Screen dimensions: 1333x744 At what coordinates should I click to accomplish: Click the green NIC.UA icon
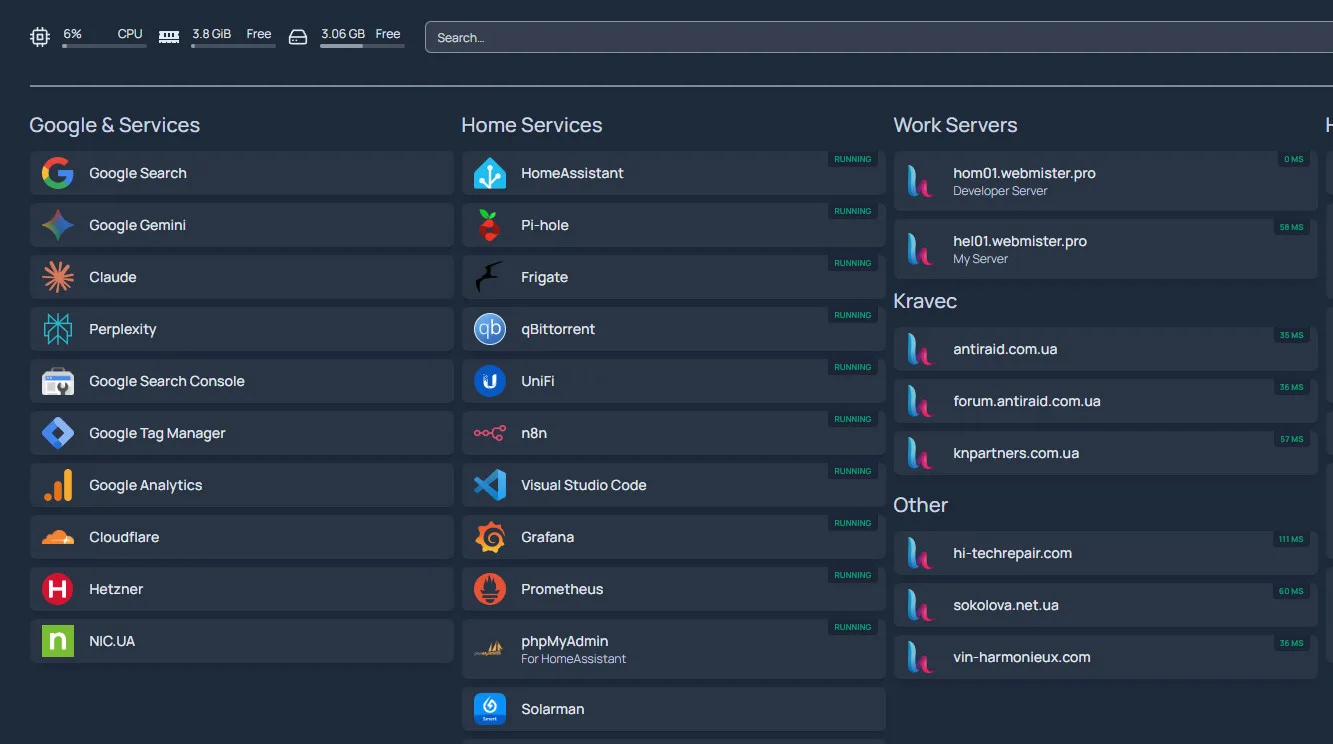tap(58, 641)
